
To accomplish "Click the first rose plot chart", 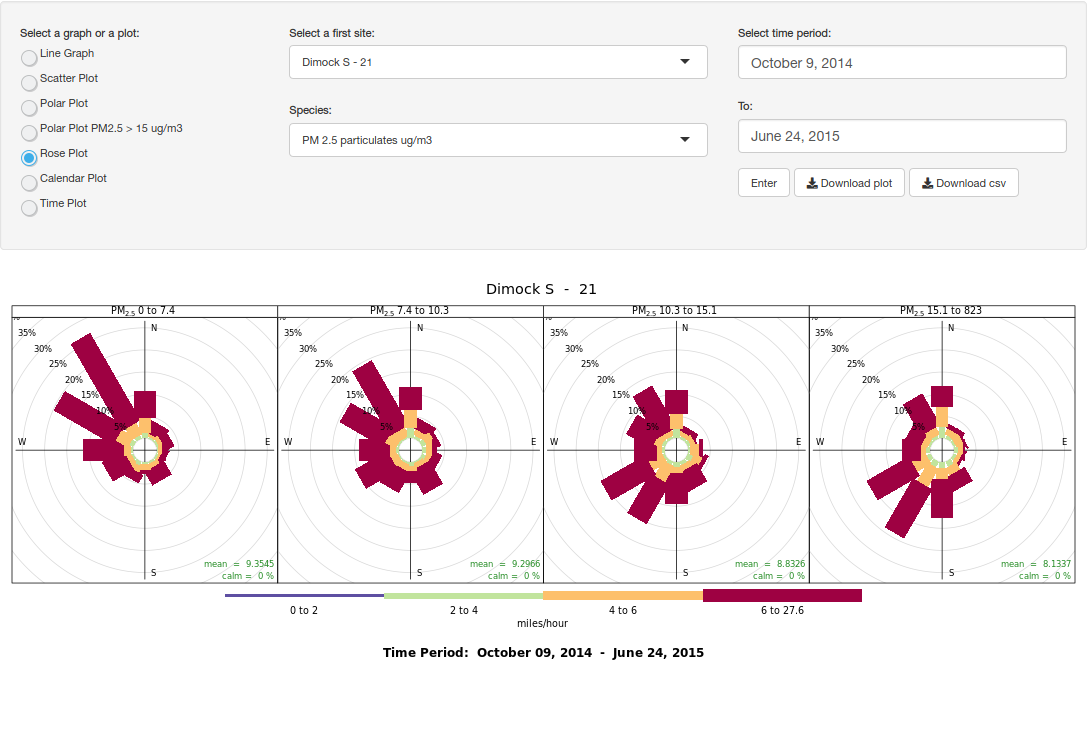I will point(144,450).
